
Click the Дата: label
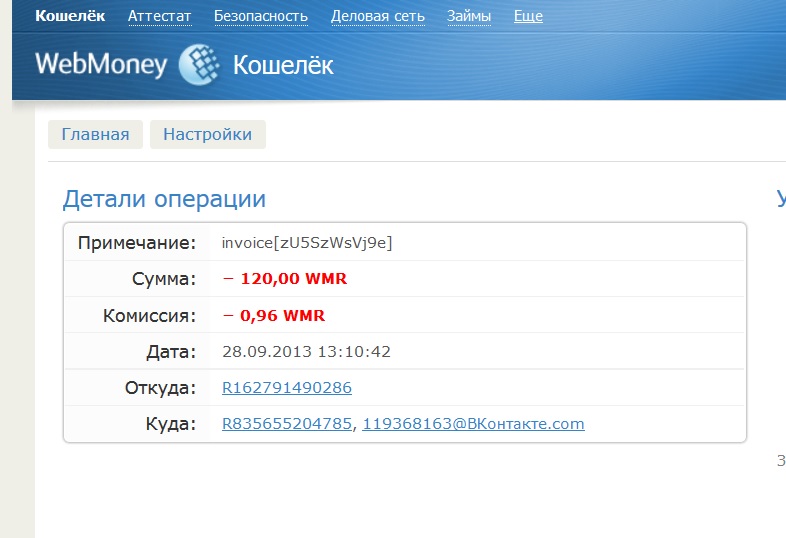(171, 352)
